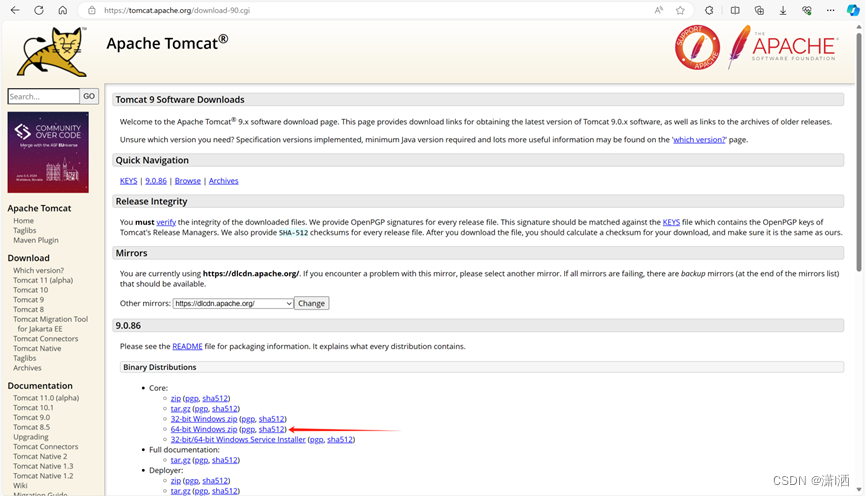
Task: Download the 32-bit Windows zip
Action: coord(204,419)
